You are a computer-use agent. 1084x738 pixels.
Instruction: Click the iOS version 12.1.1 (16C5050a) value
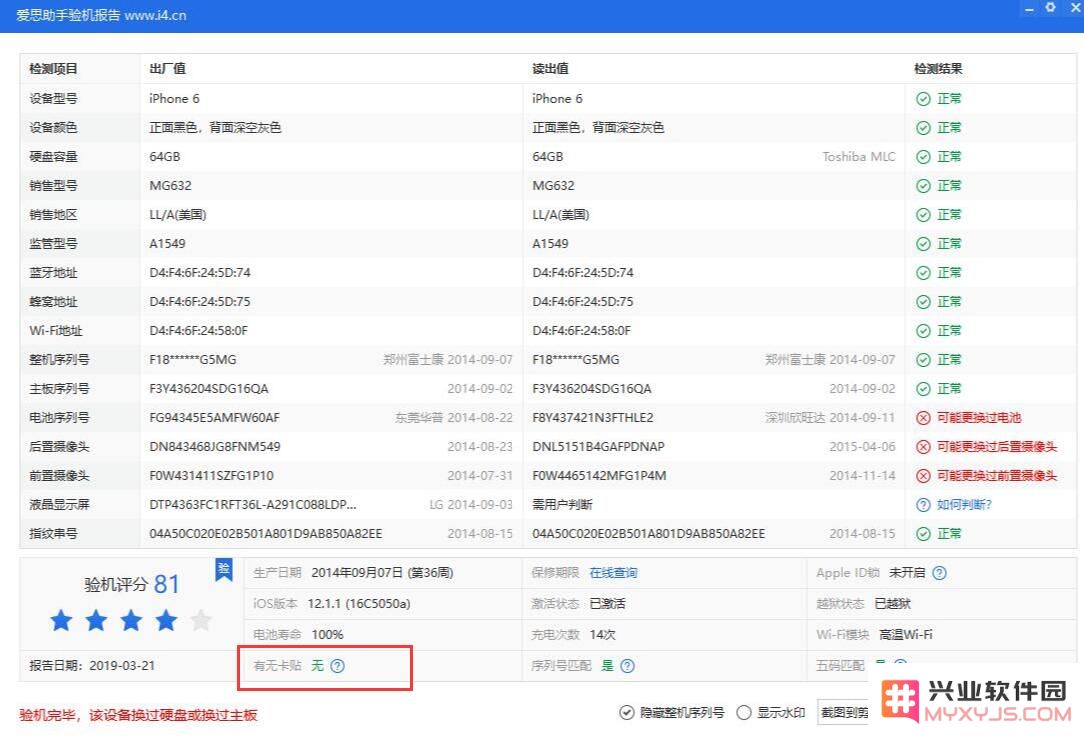(x=359, y=604)
